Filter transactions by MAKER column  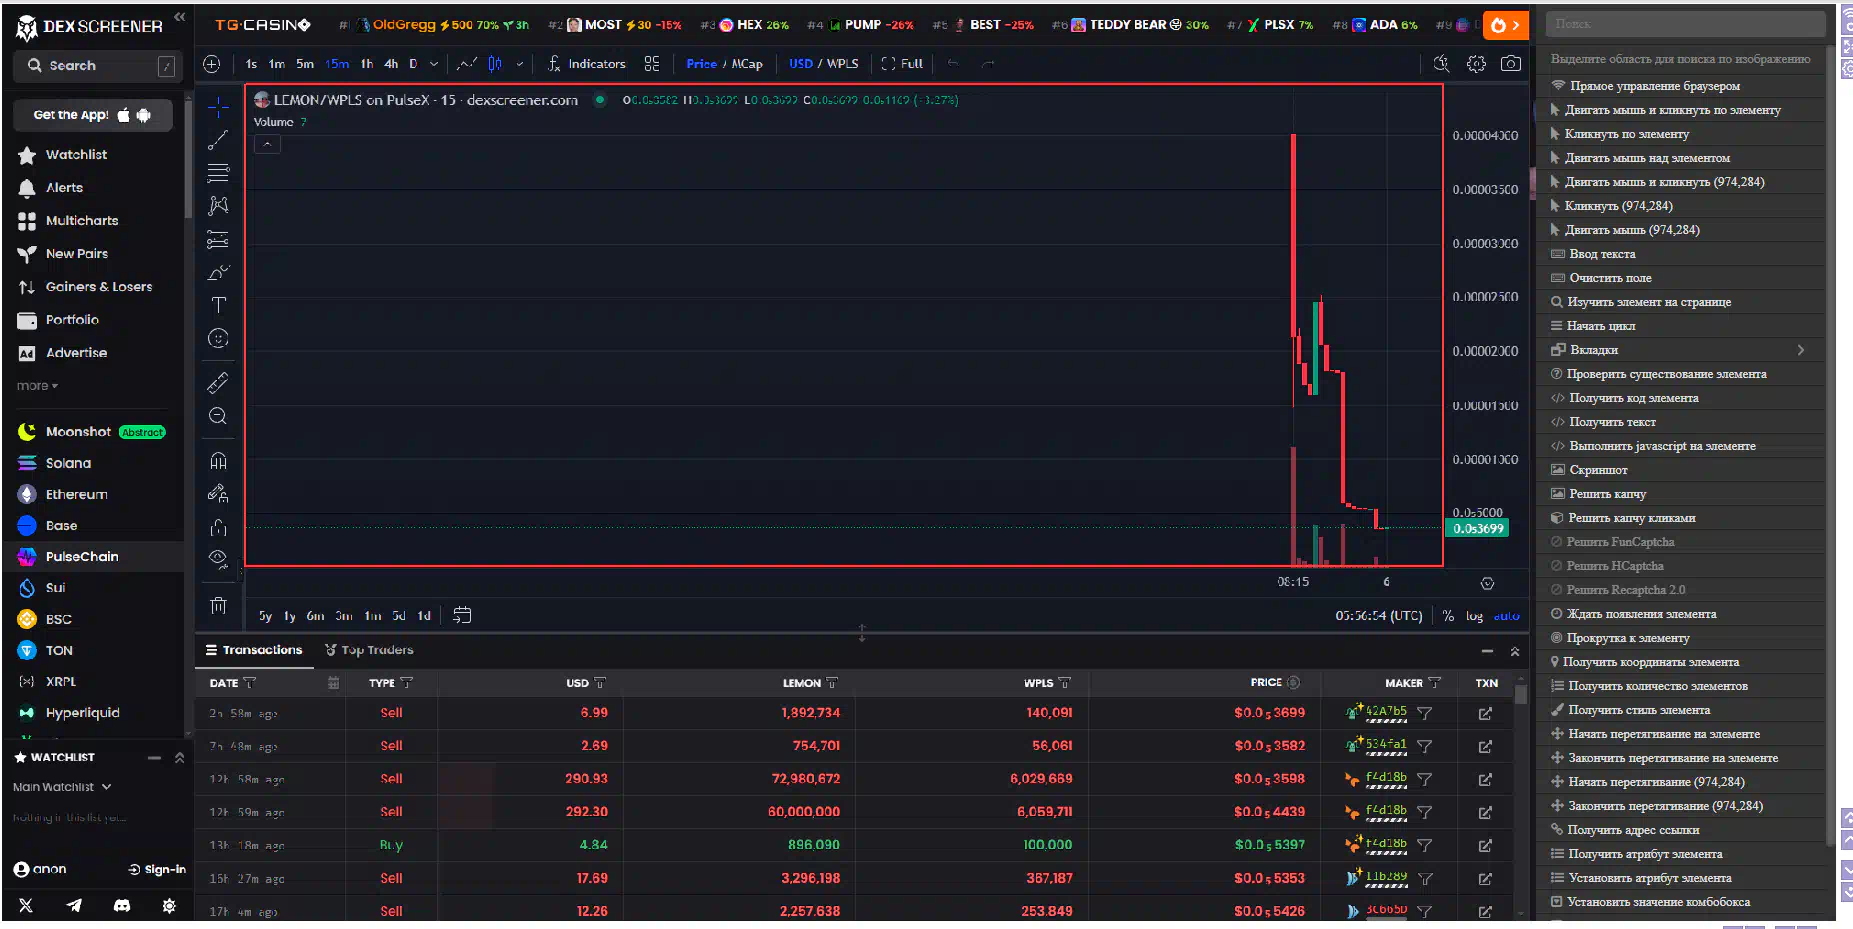point(1435,683)
